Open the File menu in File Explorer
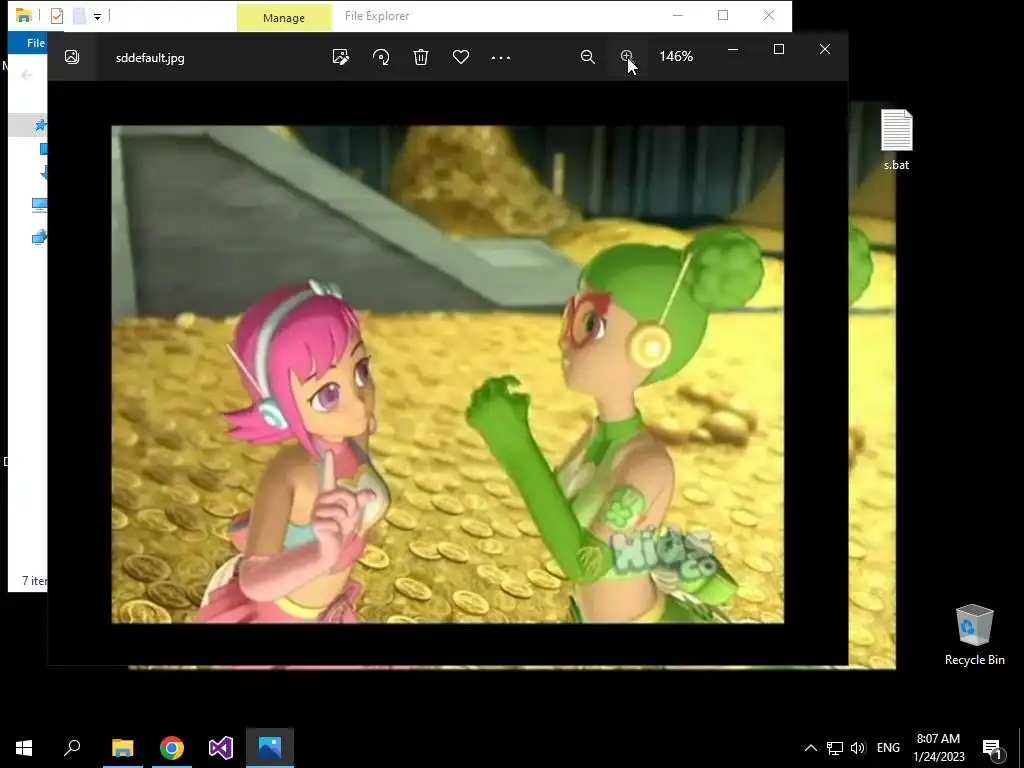 click(x=35, y=43)
